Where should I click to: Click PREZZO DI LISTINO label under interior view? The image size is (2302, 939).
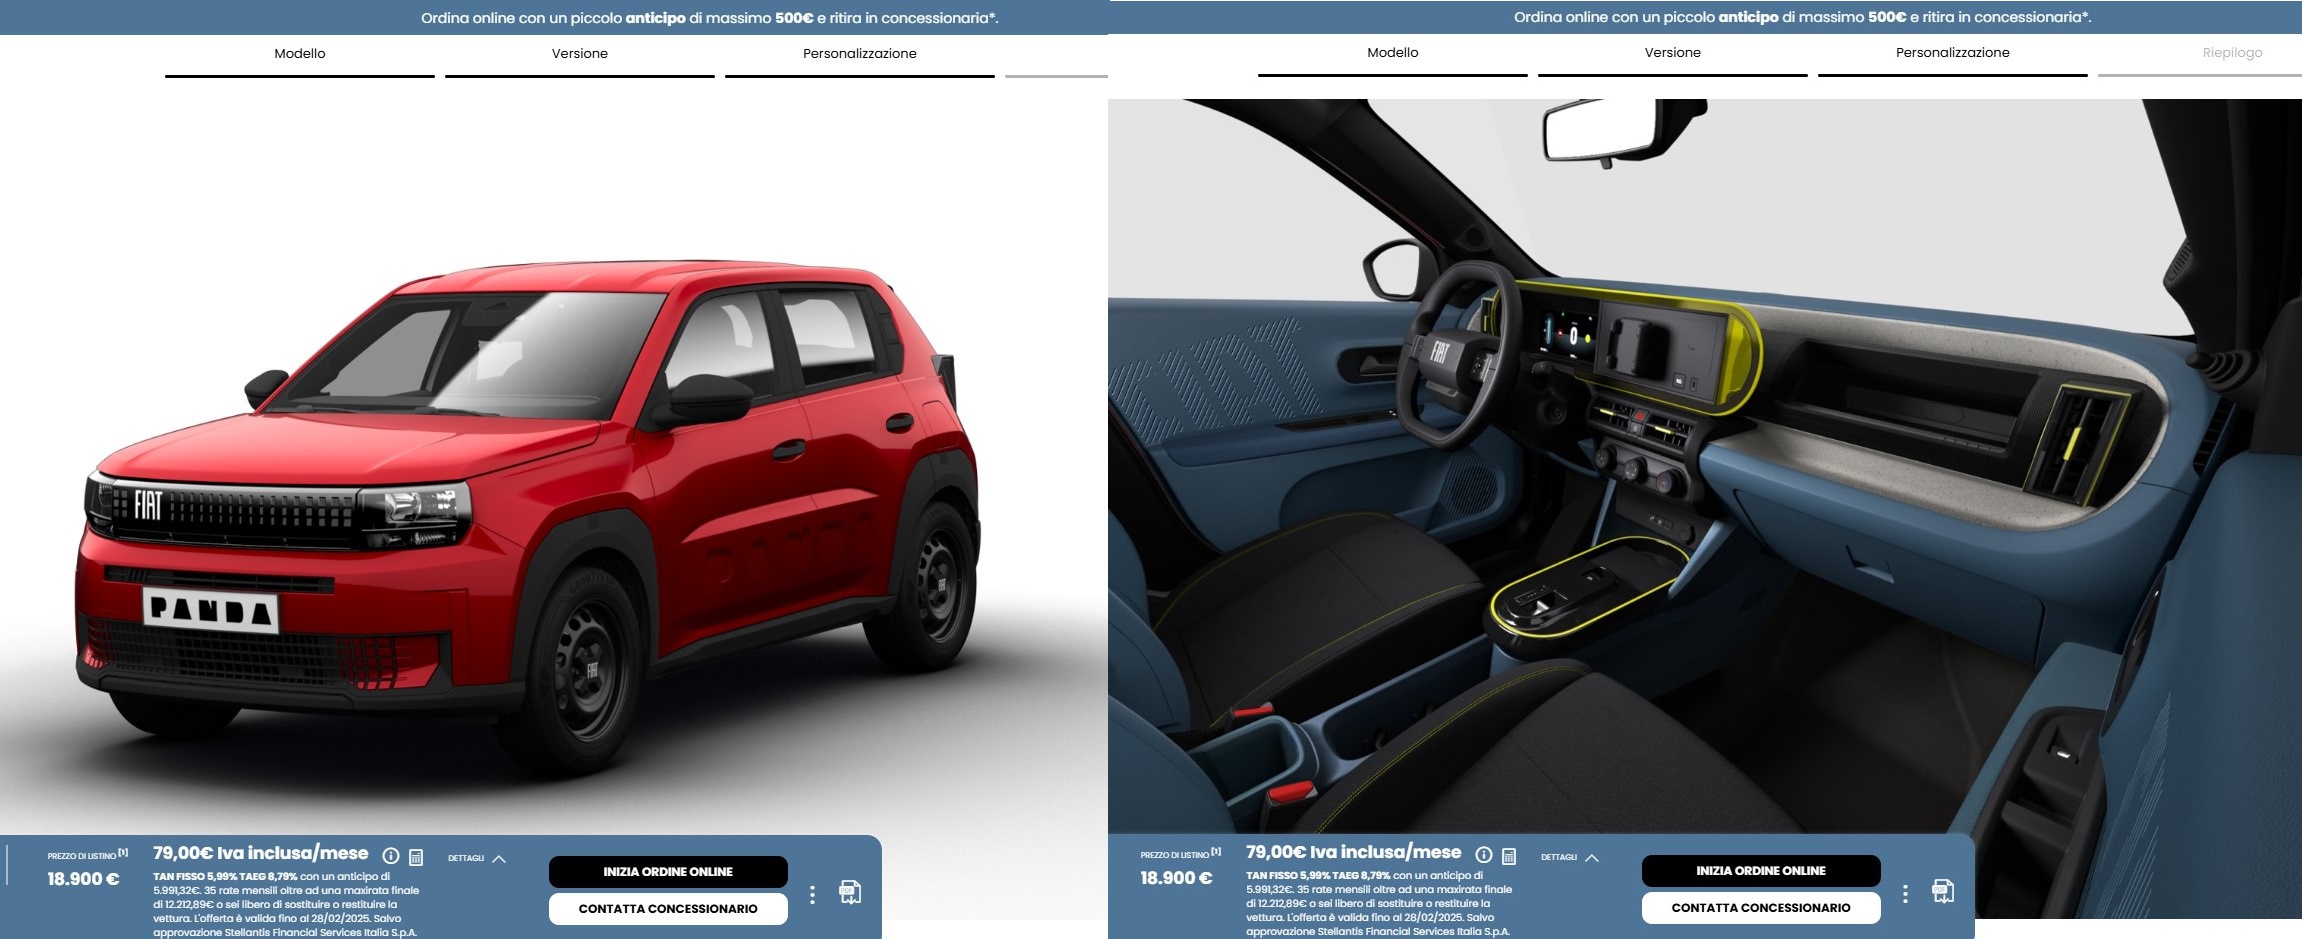(1180, 854)
